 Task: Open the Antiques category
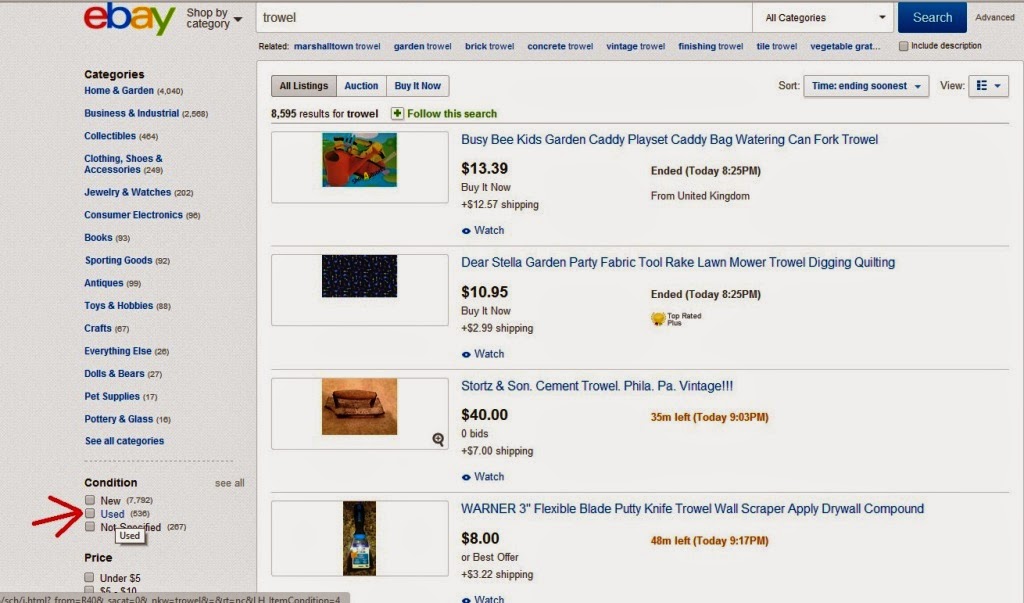pos(103,283)
